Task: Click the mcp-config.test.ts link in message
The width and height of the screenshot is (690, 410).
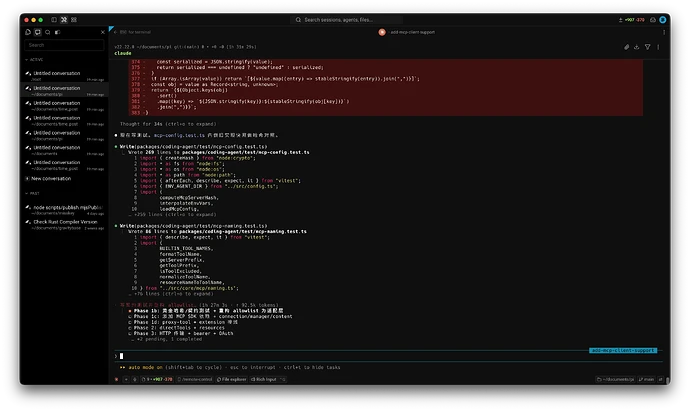Action: tap(179, 135)
